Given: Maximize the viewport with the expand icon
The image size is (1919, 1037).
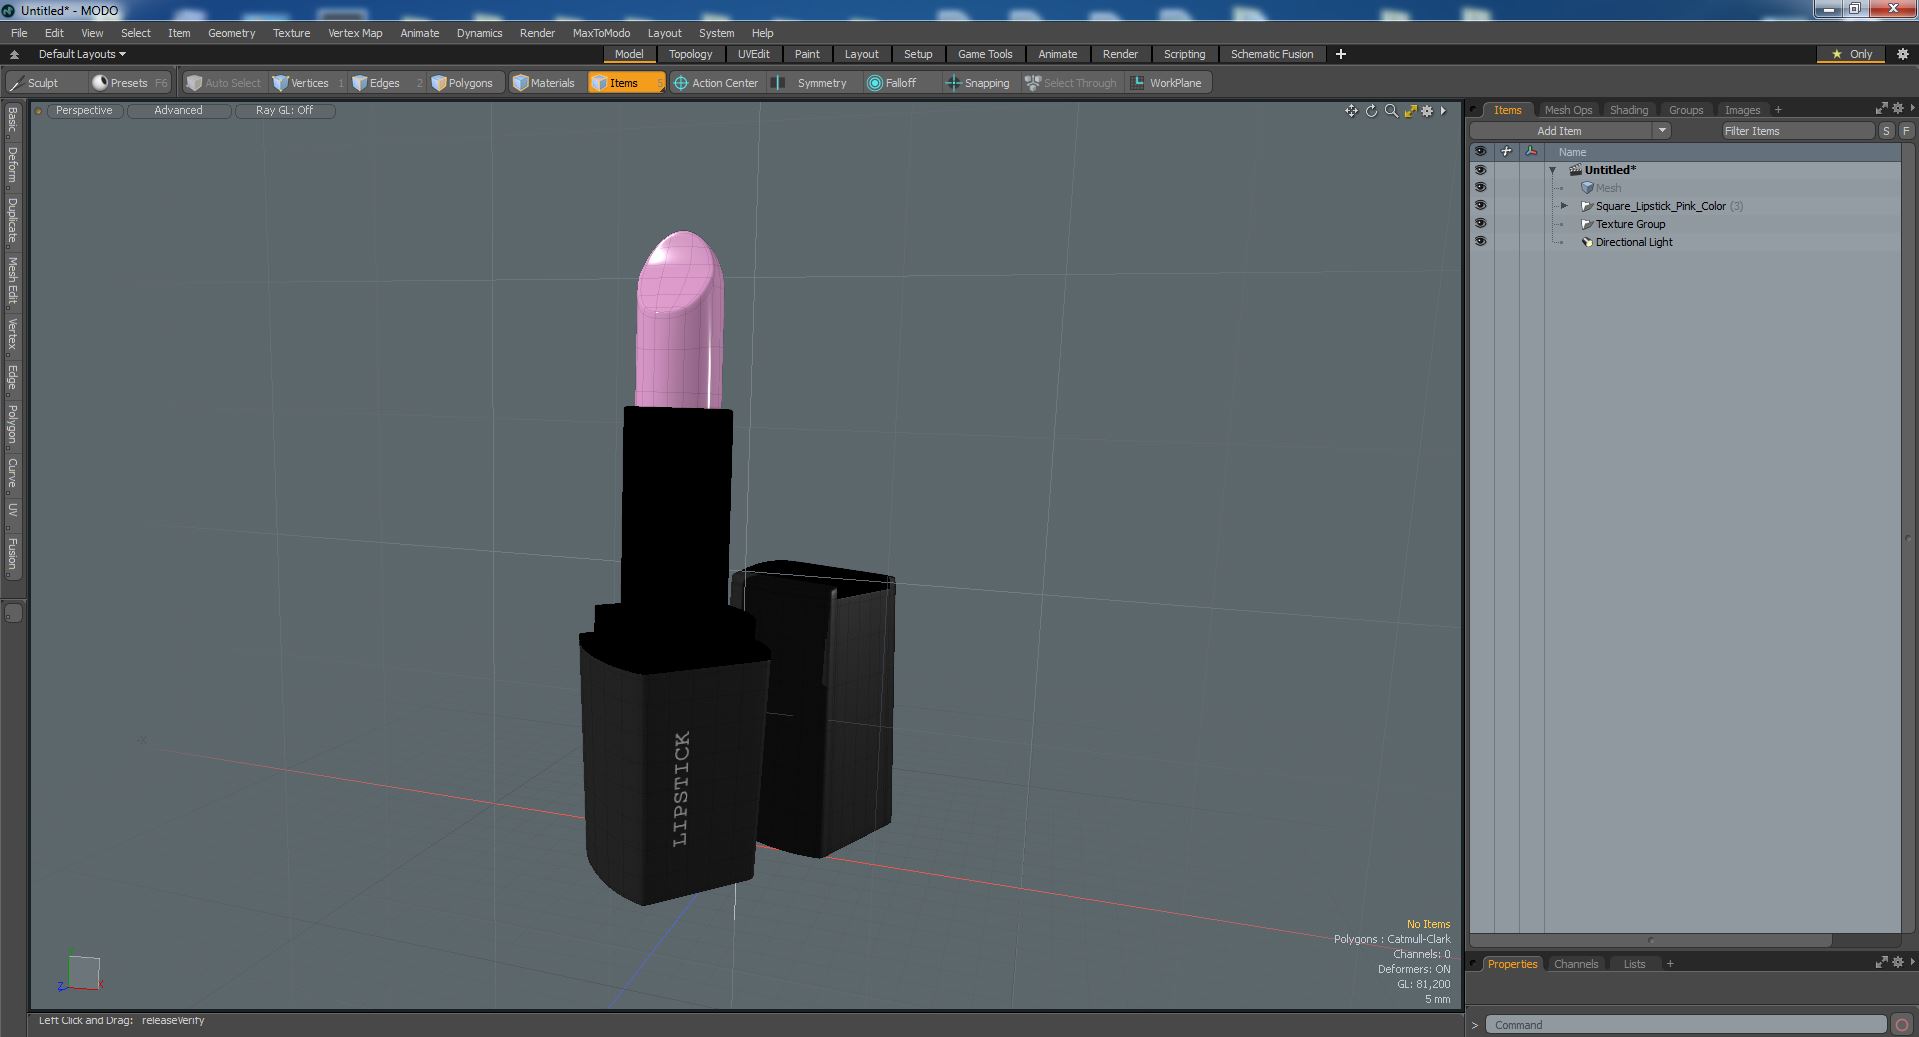Looking at the screenshot, I should [1410, 111].
